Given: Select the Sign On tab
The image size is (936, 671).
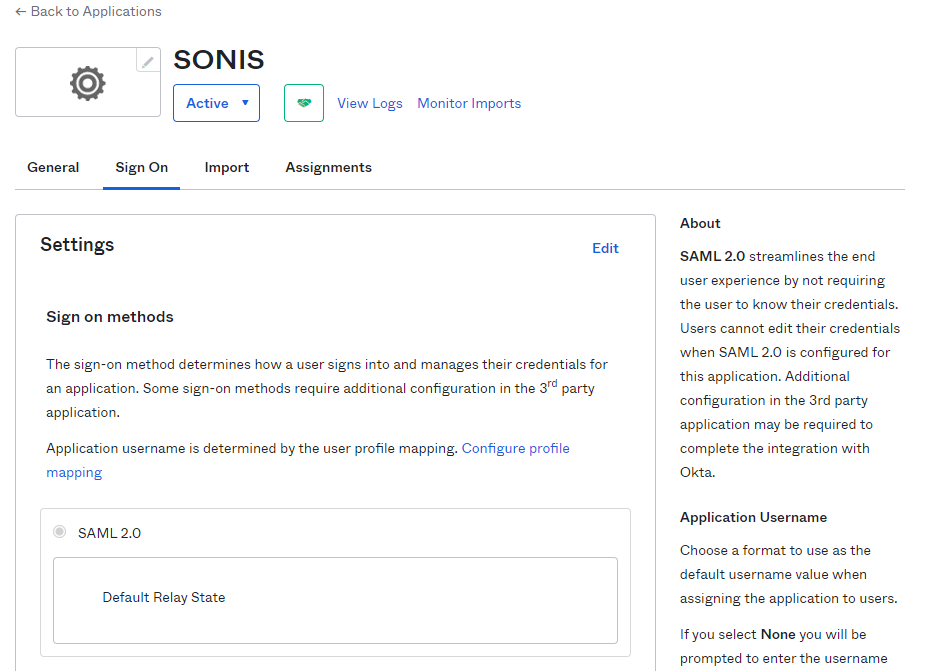Looking at the screenshot, I should [x=141, y=167].
